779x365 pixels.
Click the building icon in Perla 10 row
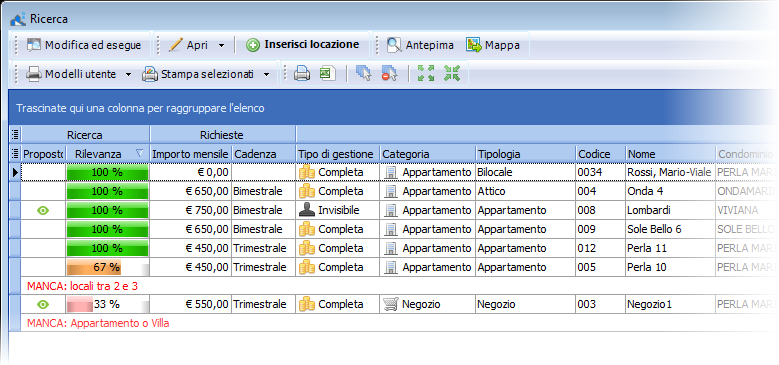tap(391, 267)
